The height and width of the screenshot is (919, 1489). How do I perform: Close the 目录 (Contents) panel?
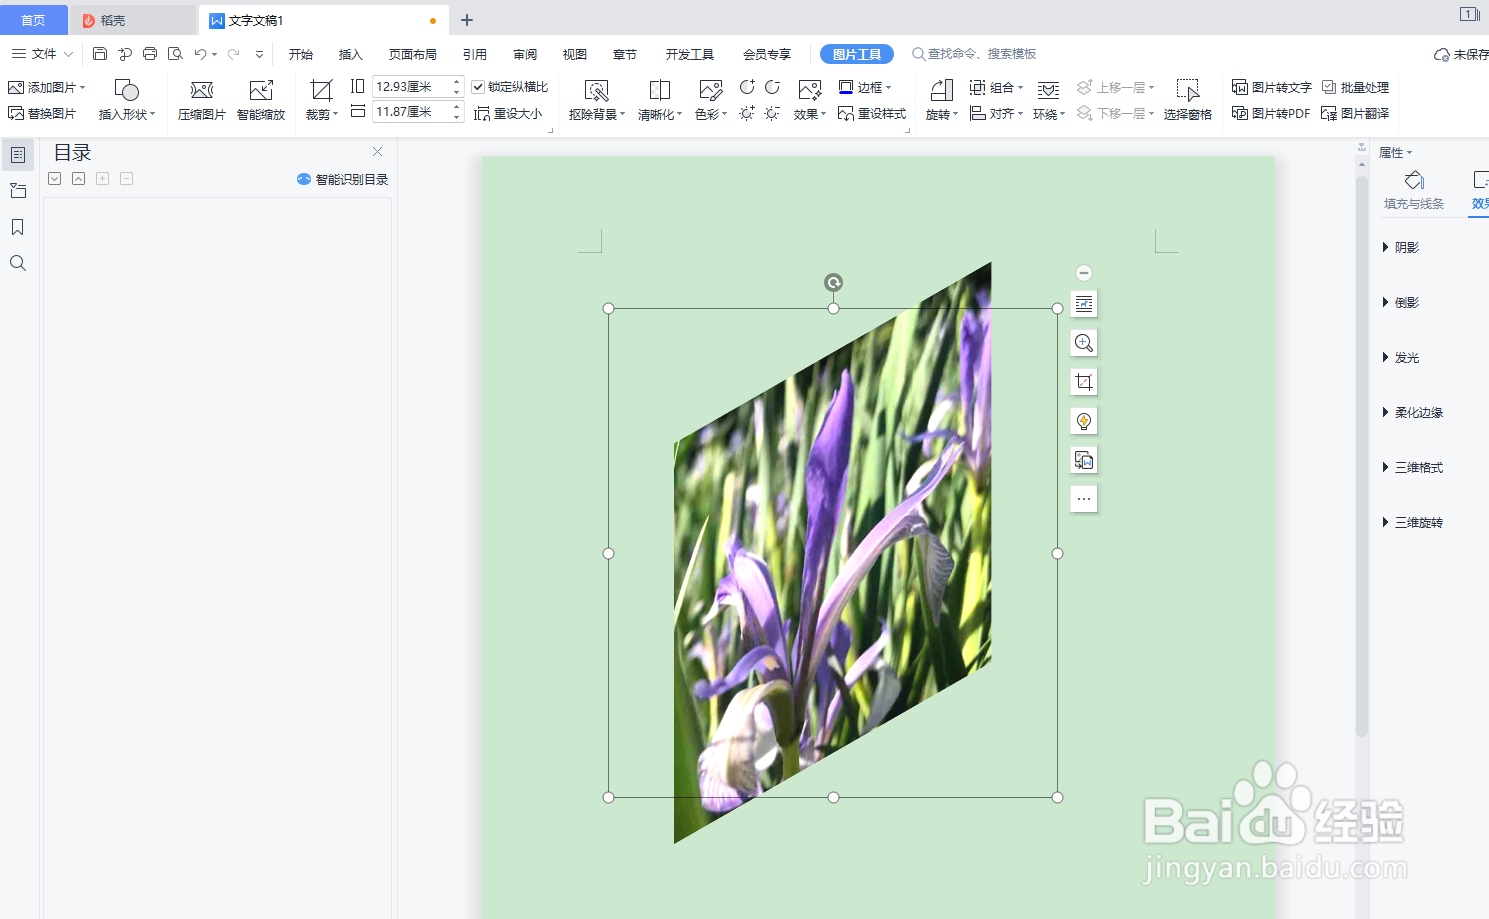(x=377, y=152)
